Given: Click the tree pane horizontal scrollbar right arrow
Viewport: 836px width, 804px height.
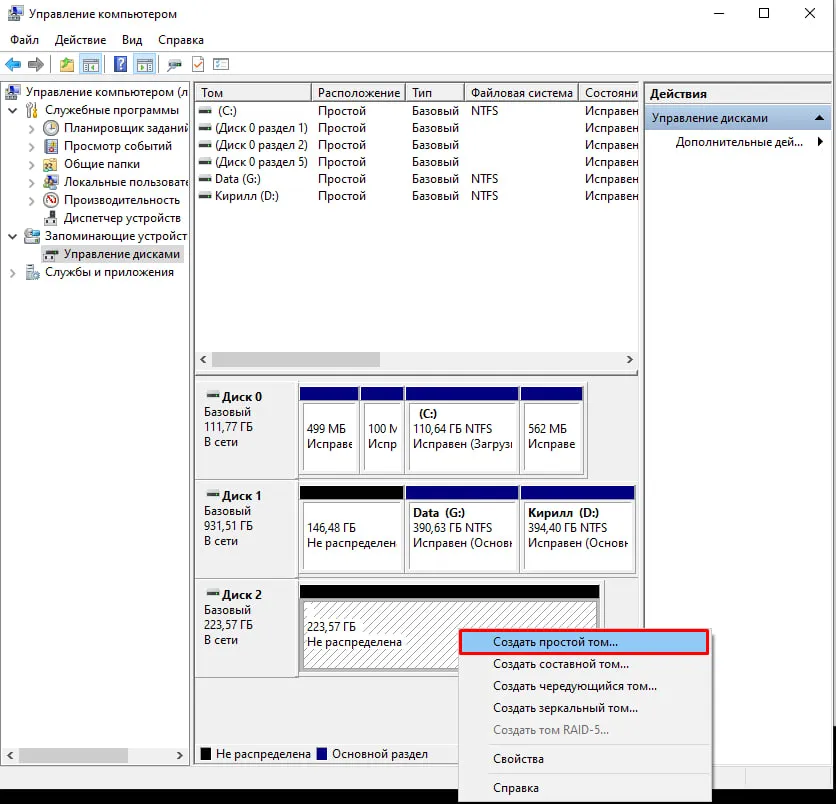Looking at the screenshot, I should (179, 755).
